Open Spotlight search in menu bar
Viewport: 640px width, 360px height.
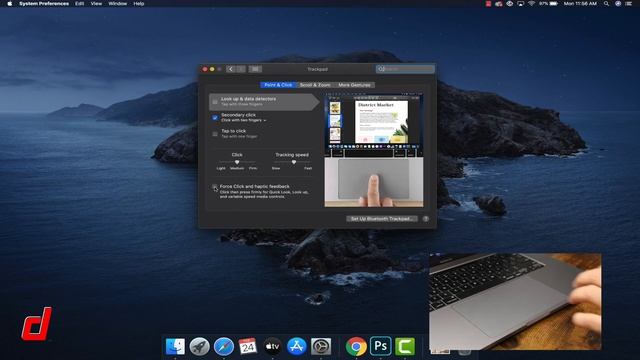click(607, 4)
